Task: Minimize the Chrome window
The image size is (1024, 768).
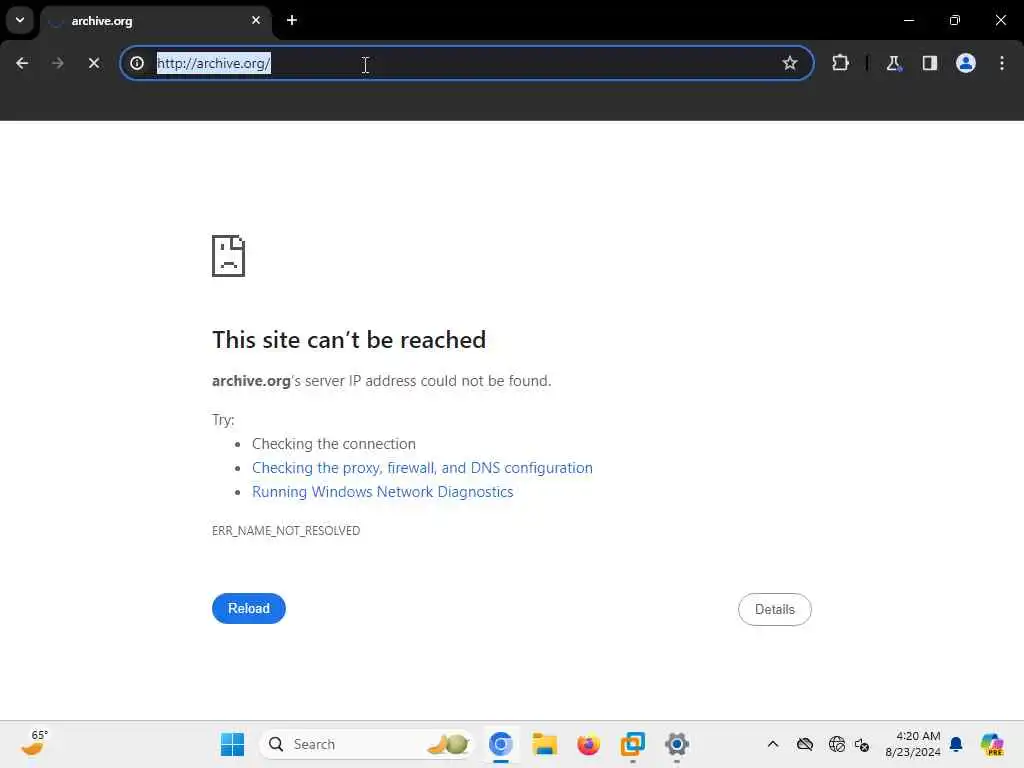Action: (x=908, y=20)
